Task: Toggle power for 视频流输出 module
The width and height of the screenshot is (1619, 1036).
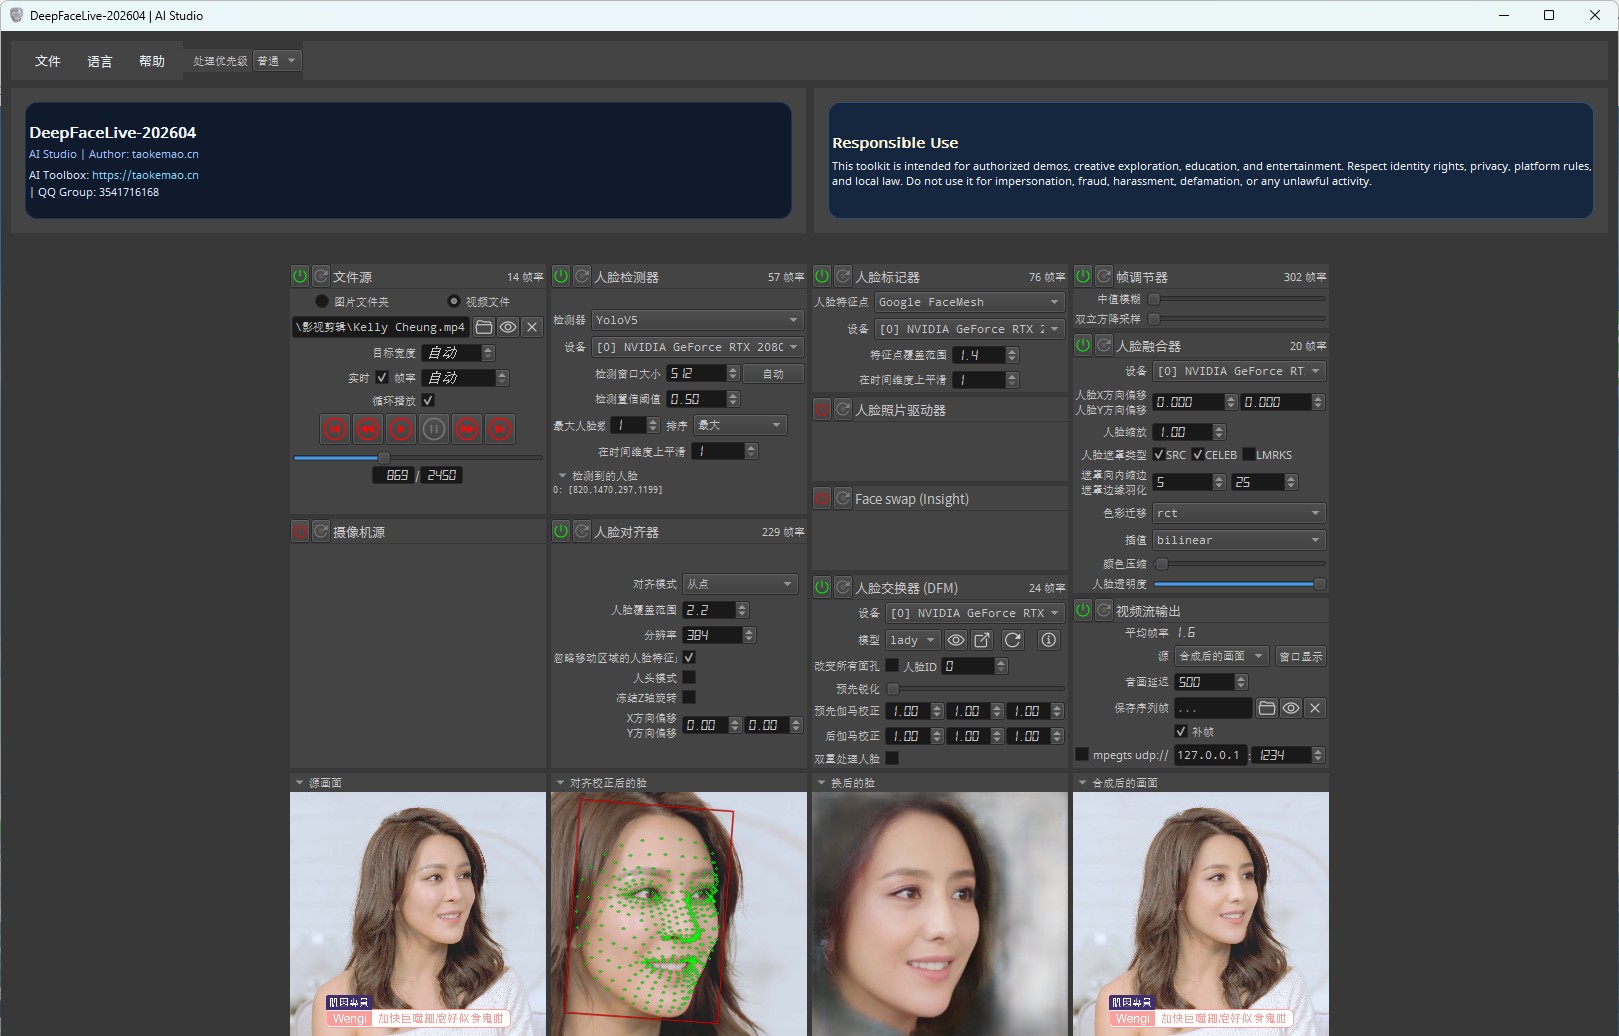Action: click(1083, 610)
